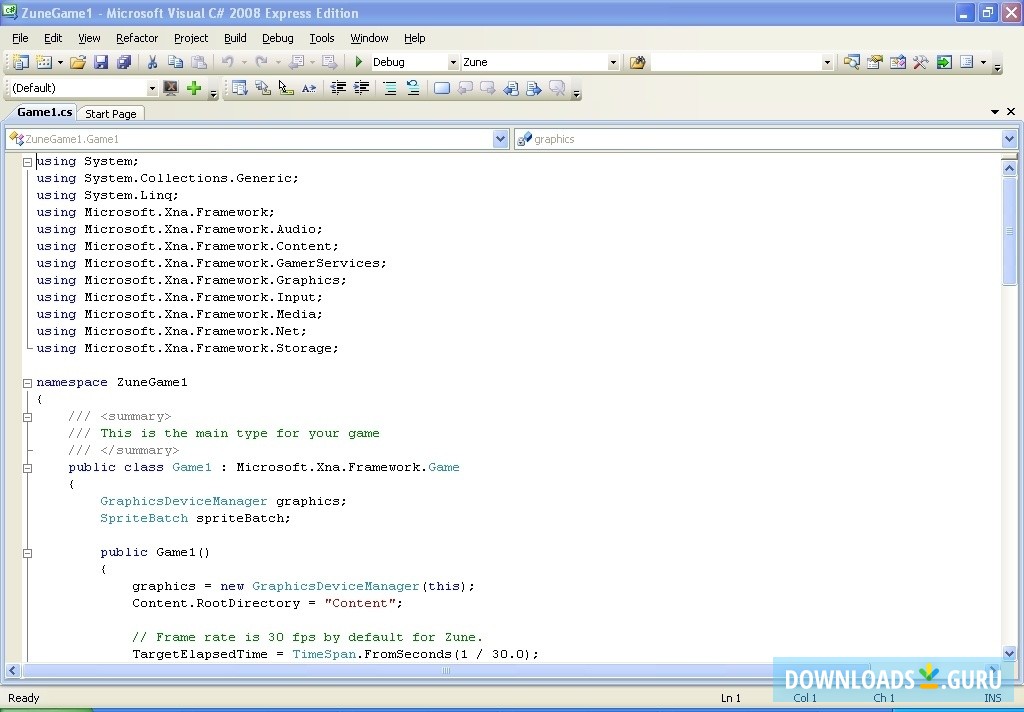Toggle a bookmark on the current line

(x=441, y=88)
